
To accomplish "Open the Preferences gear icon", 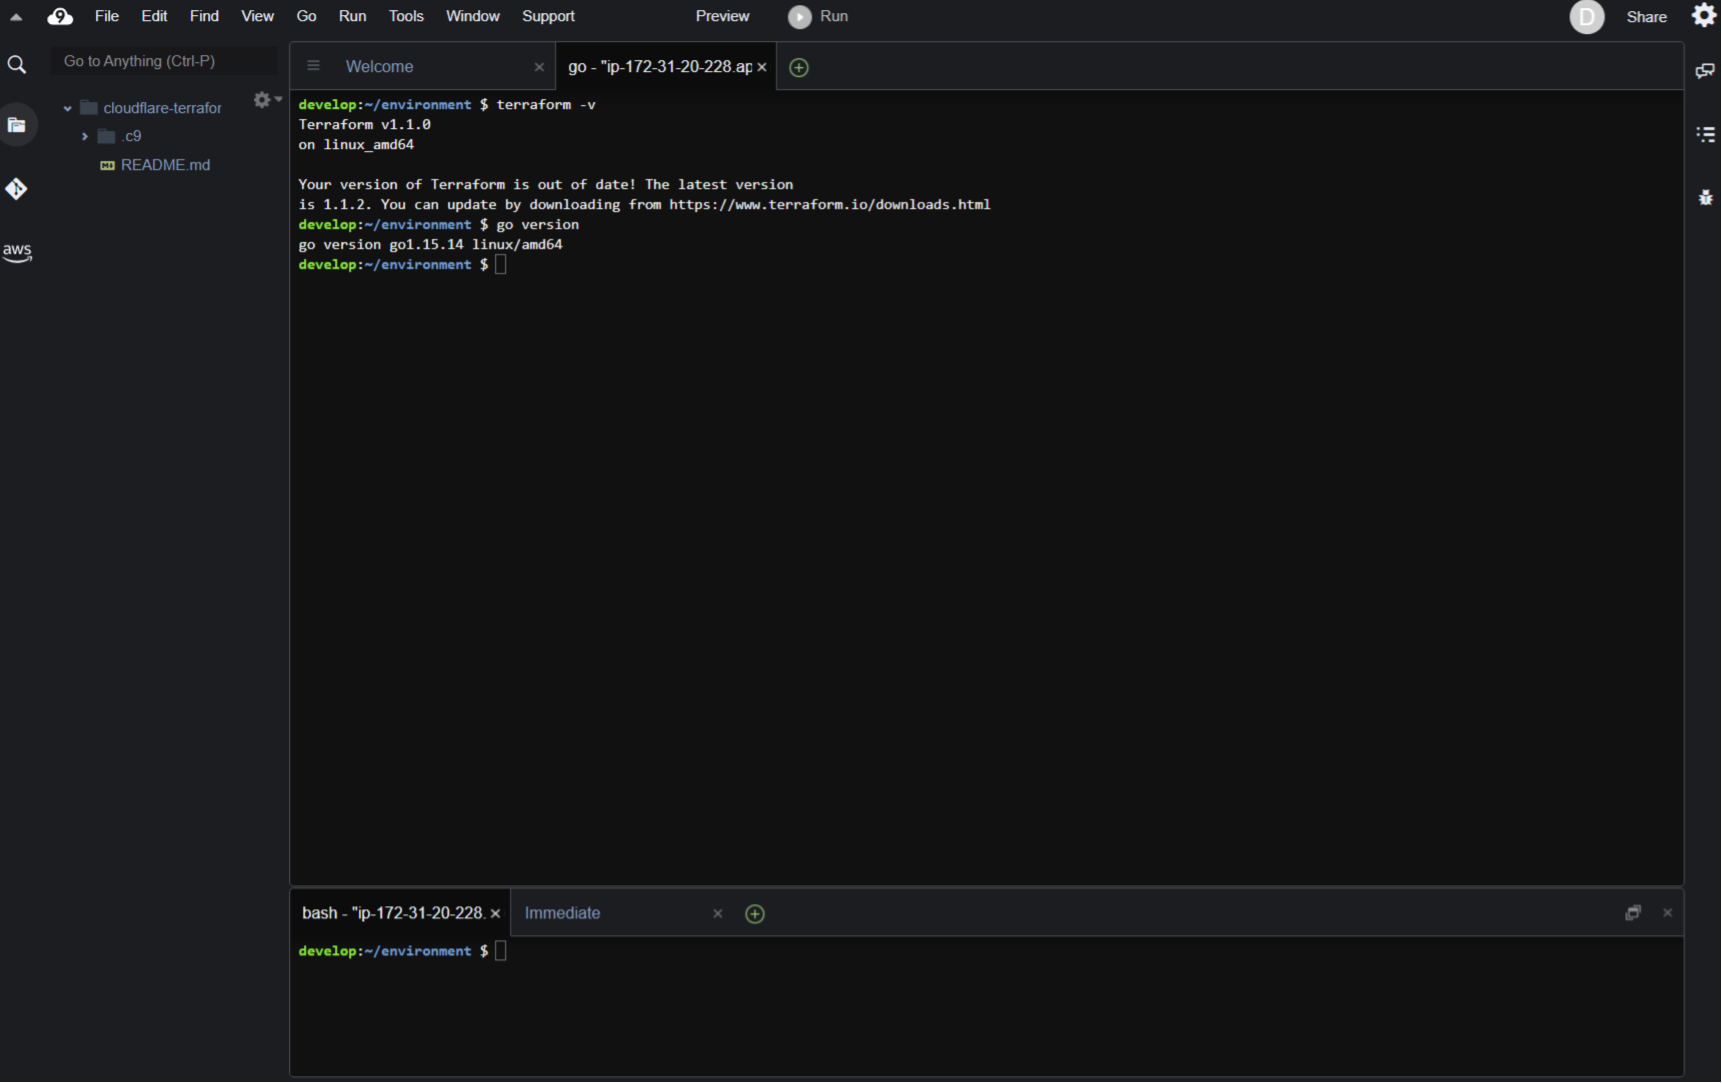I will pos(1704,15).
